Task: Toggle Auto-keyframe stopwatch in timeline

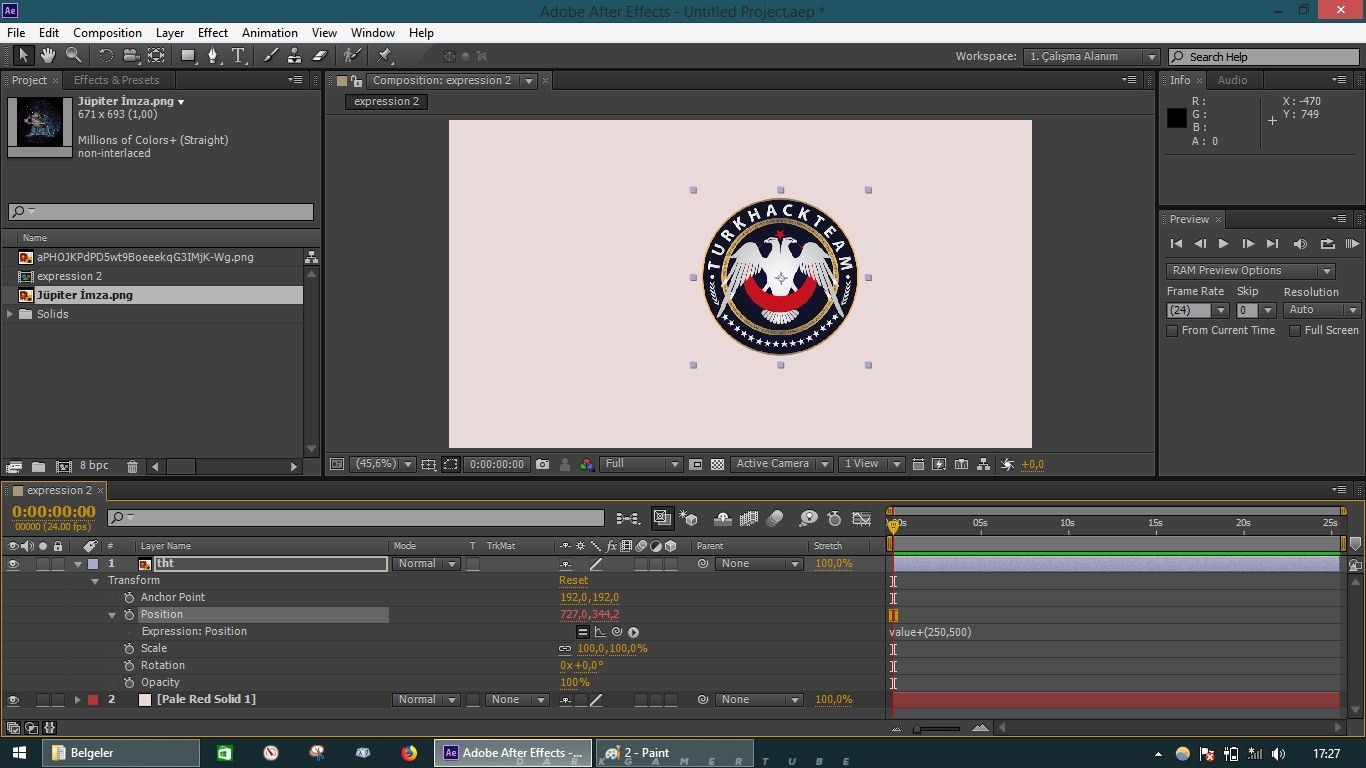Action: [x=835, y=518]
